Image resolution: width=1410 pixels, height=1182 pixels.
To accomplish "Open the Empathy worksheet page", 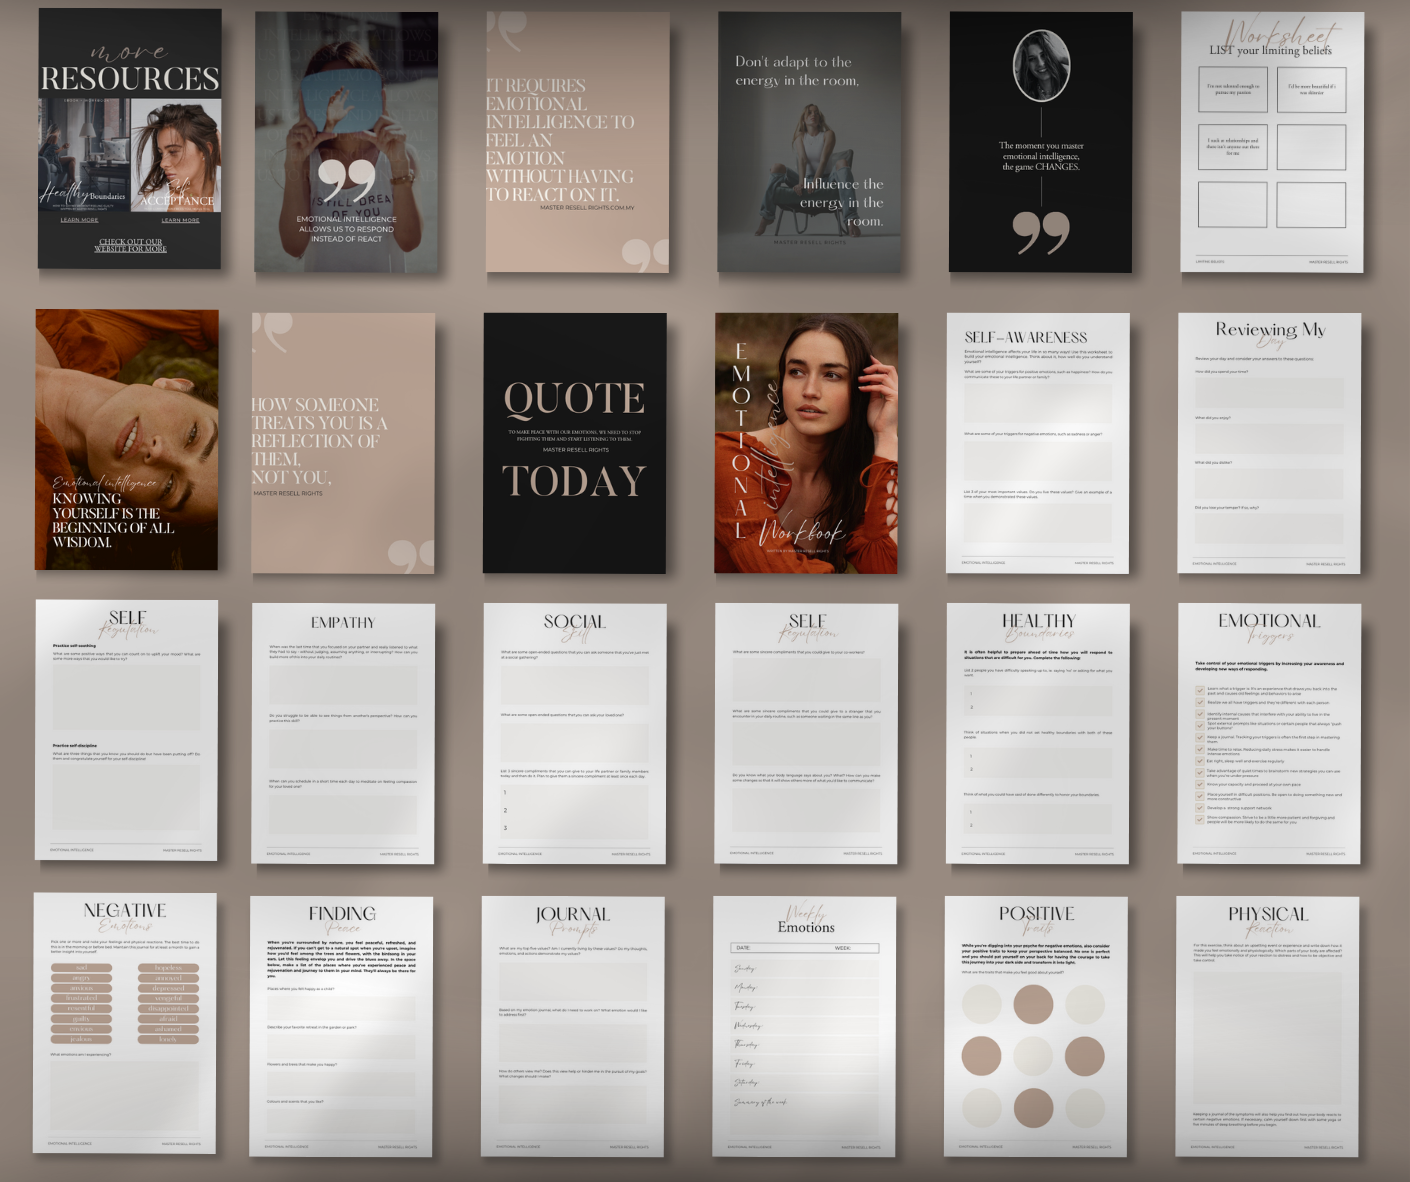I will (x=342, y=733).
